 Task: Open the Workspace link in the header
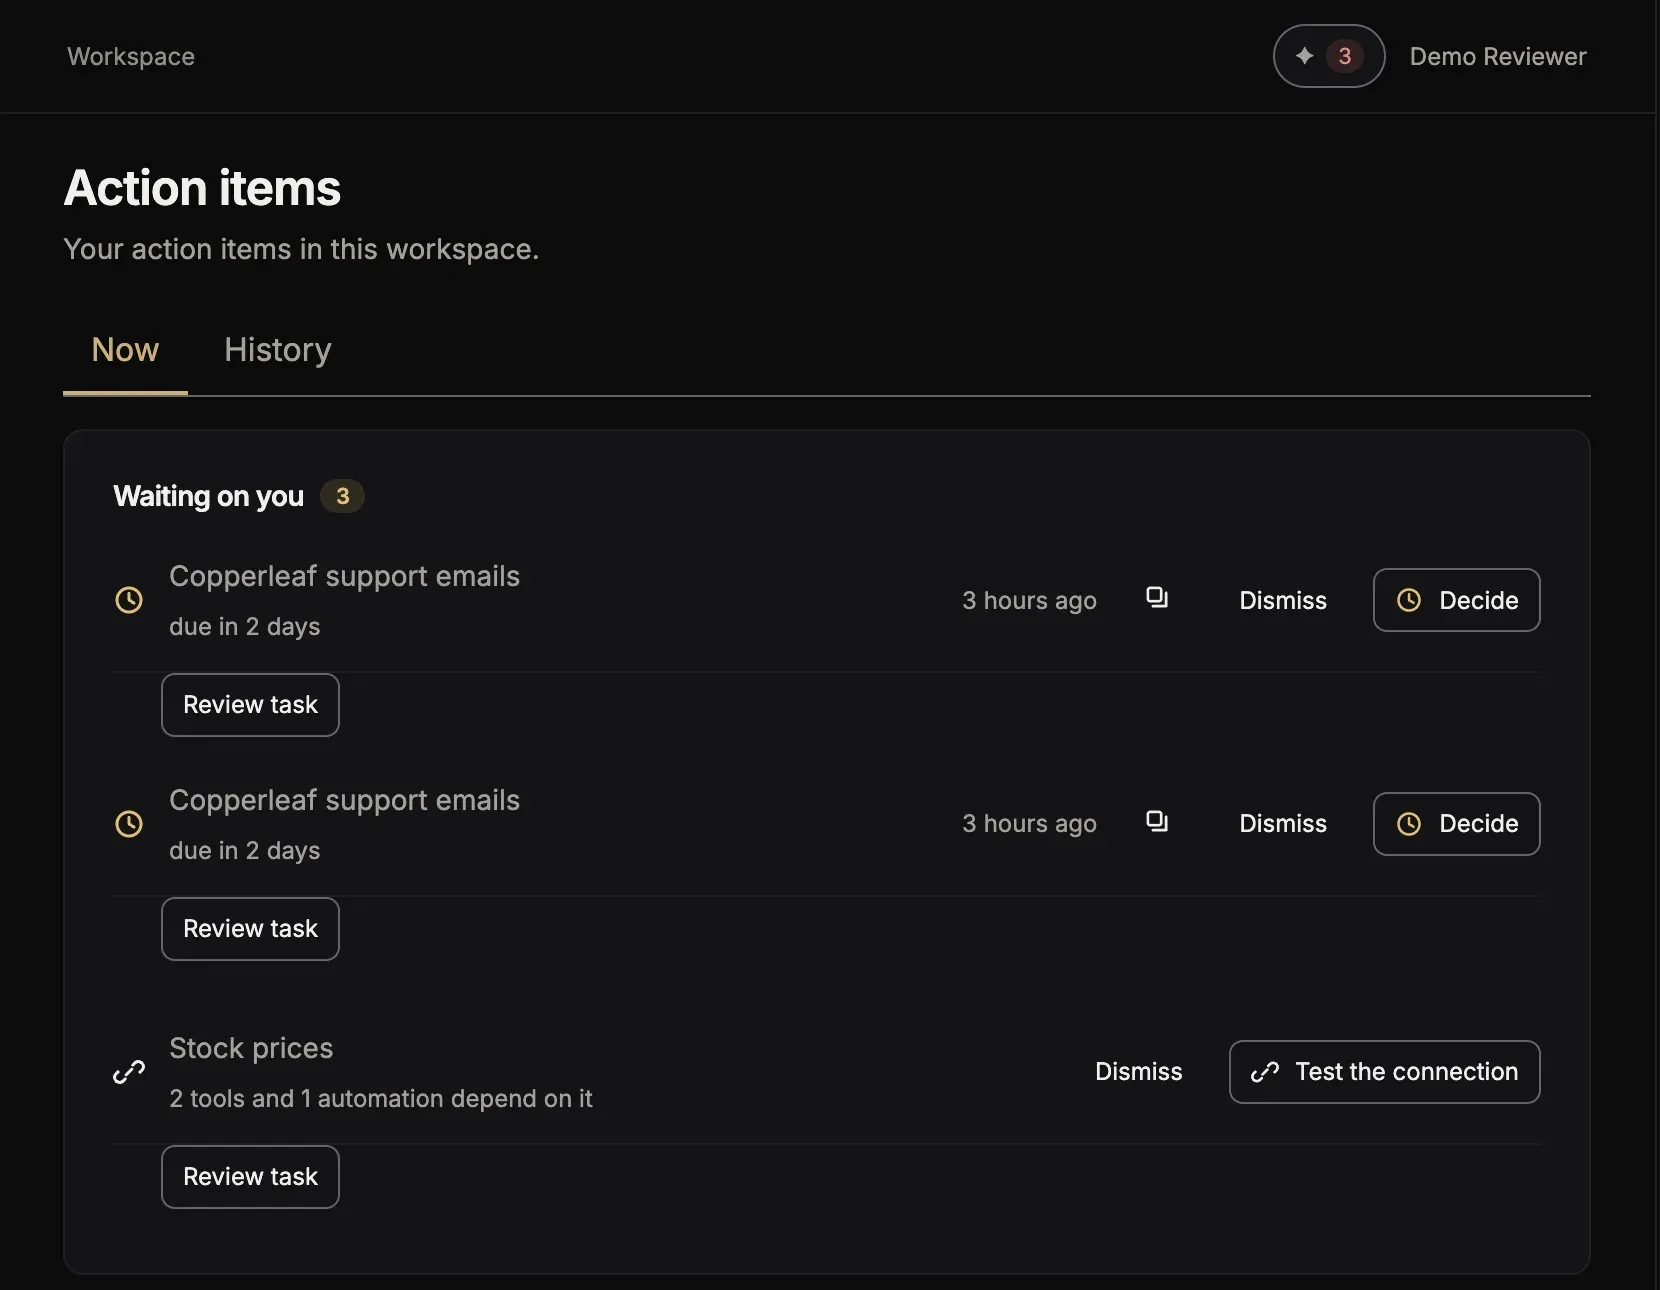point(131,56)
